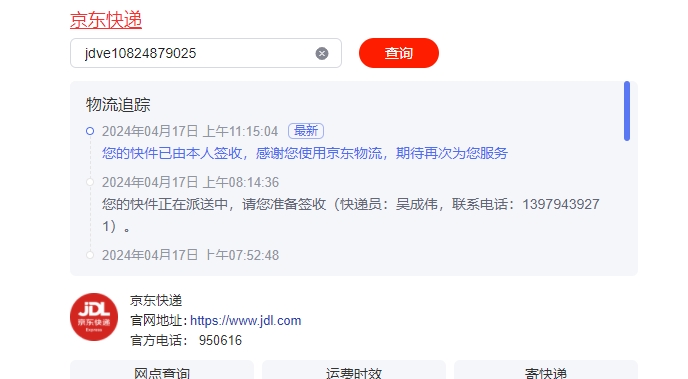Image resolution: width=688 pixels, height=379 pixels.
Task: Open the 网点查询 tab
Action: tap(162, 370)
